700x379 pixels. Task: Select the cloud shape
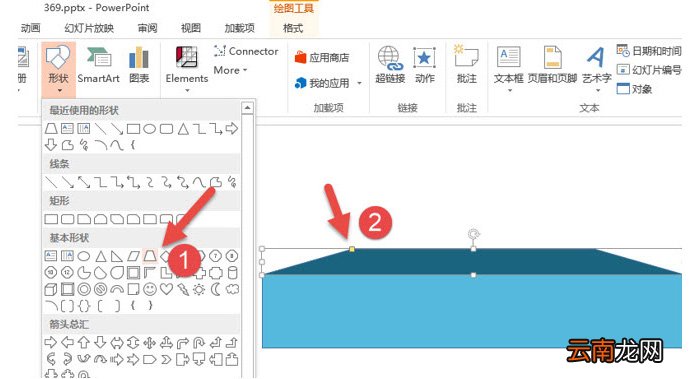click(232, 289)
